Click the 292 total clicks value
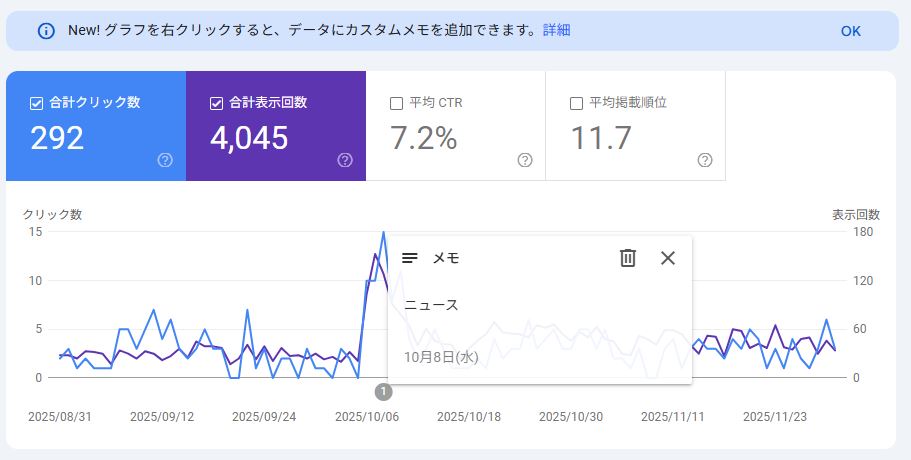911x460 pixels. click(x=57, y=138)
